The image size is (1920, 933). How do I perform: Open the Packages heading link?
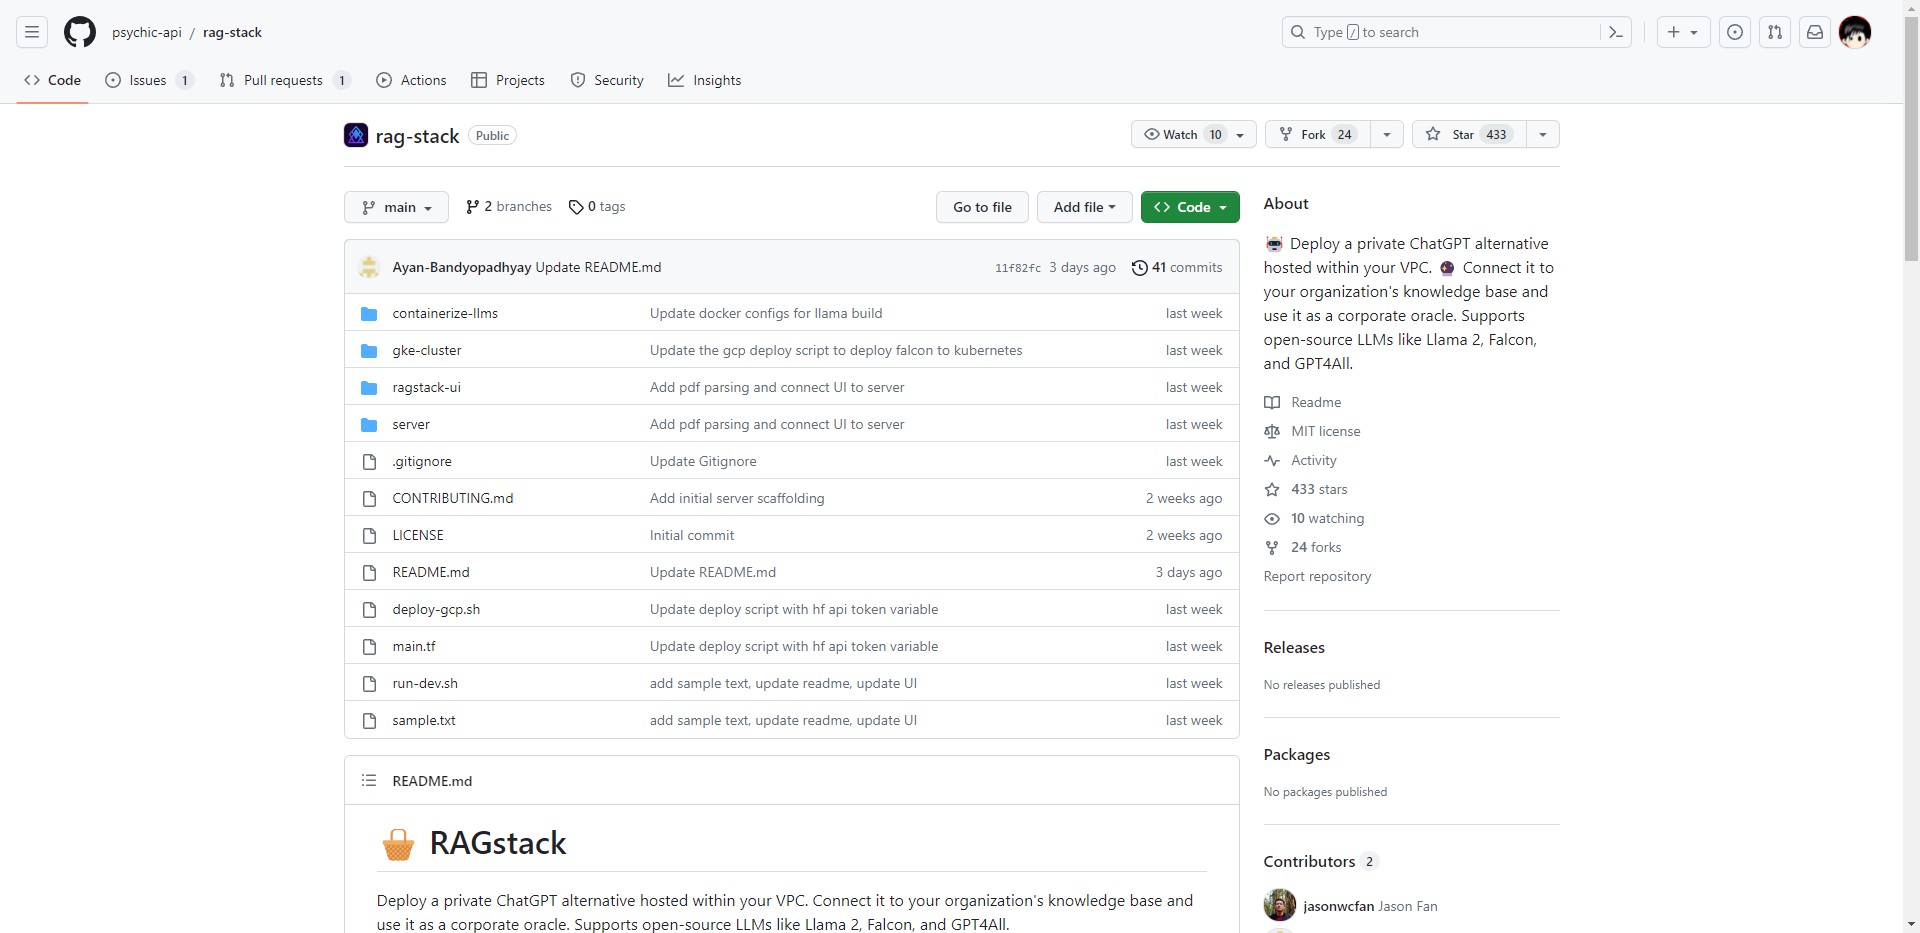pyautogui.click(x=1296, y=754)
